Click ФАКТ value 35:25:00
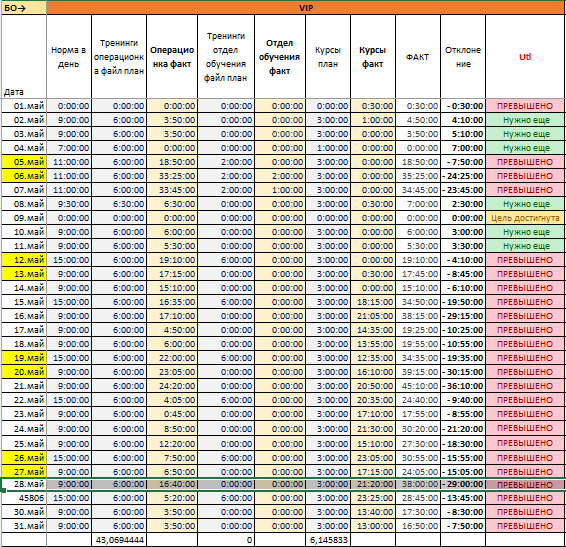The height and width of the screenshot is (547, 566). [x=418, y=176]
